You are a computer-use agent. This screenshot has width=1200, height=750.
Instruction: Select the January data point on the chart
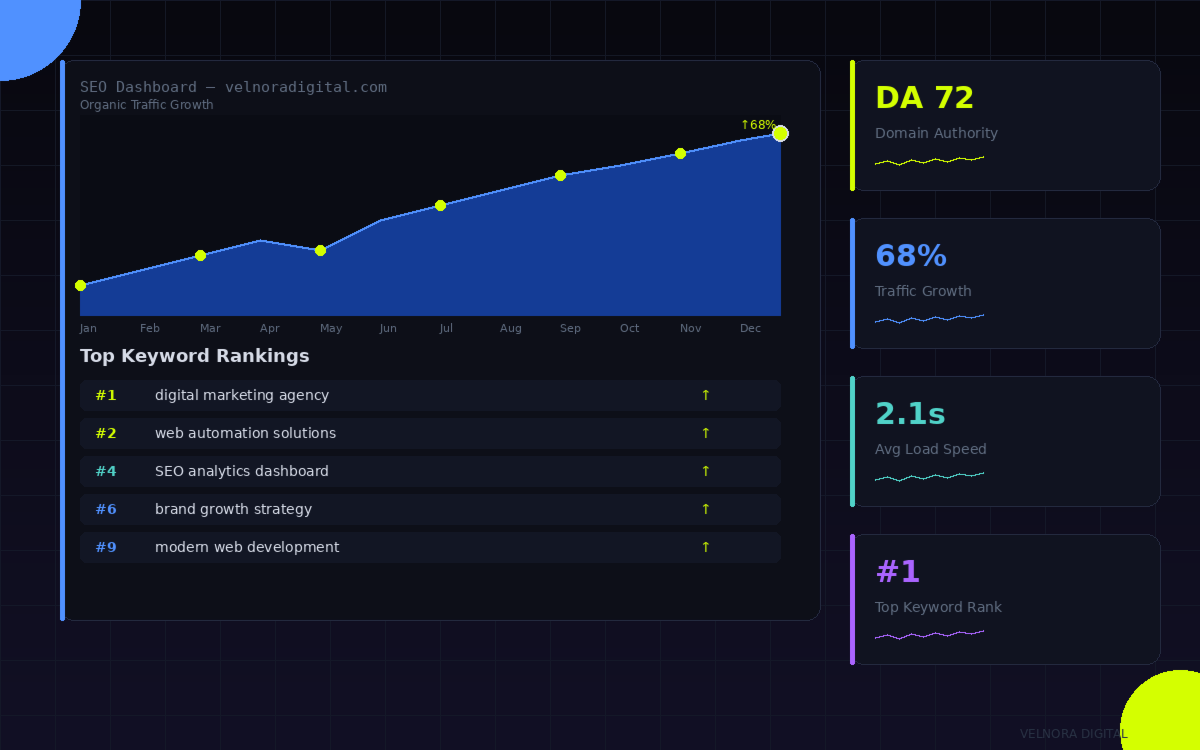point(80,285)
